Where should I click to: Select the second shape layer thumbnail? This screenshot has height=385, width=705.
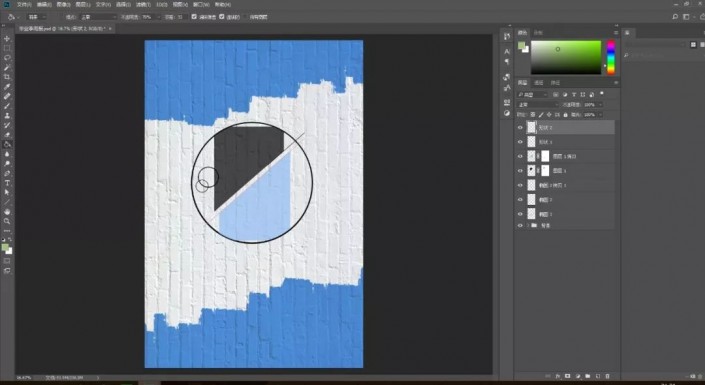pyautogui.click(x=531, y=142)
